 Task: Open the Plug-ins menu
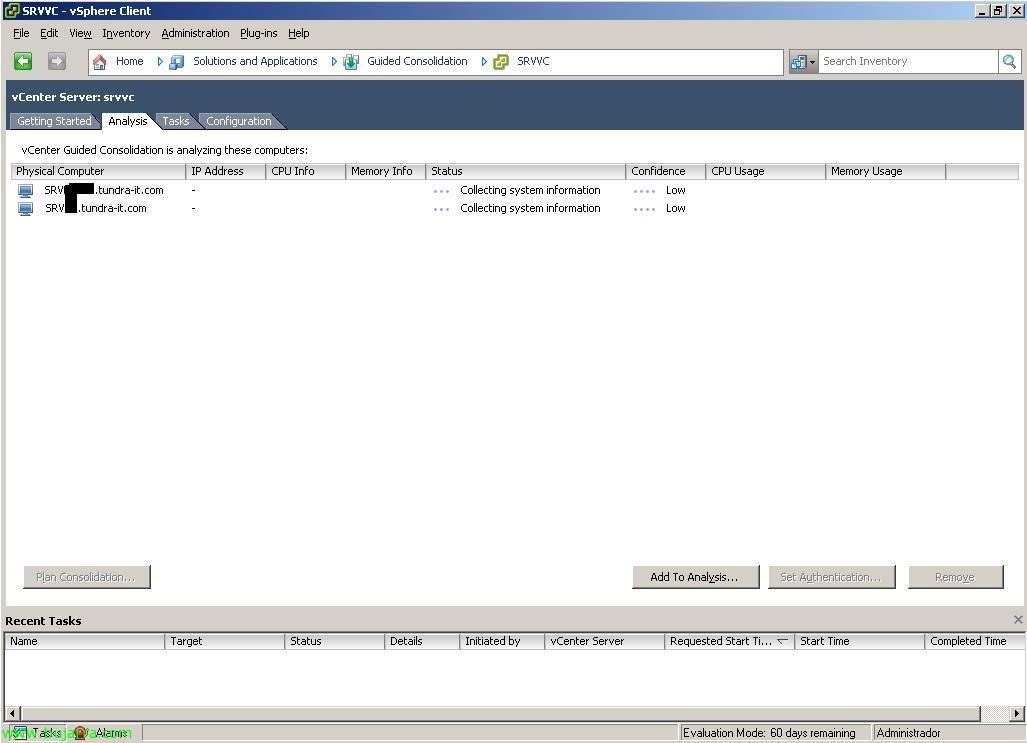pos(259,33)
